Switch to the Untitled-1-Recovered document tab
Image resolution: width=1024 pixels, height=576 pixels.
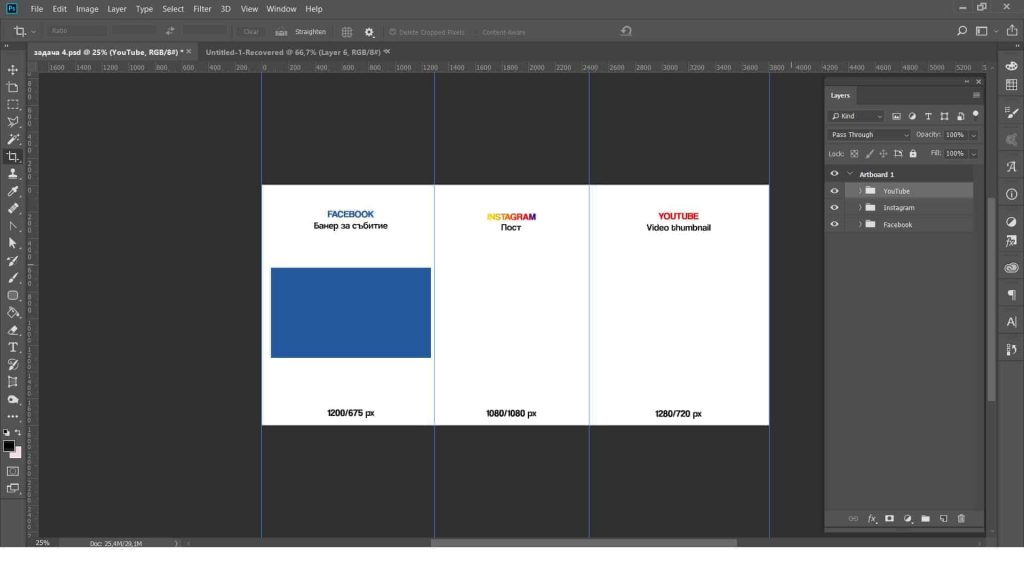point(293,52)
